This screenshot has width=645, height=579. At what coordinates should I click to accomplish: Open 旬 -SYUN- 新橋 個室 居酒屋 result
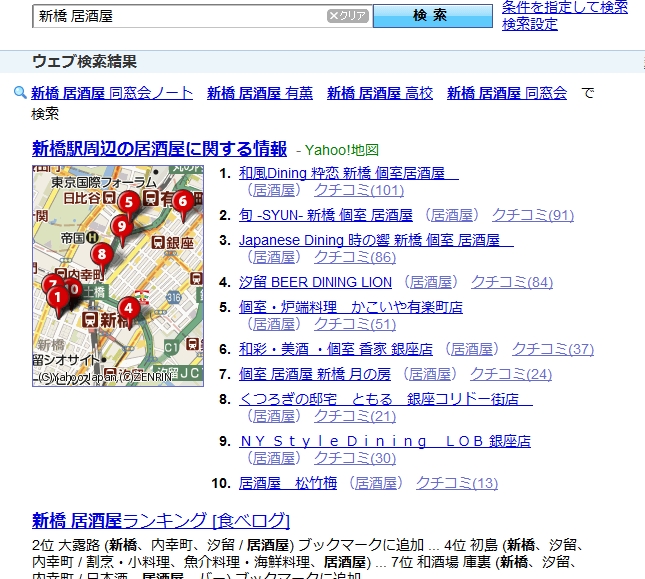pos(326,215)
